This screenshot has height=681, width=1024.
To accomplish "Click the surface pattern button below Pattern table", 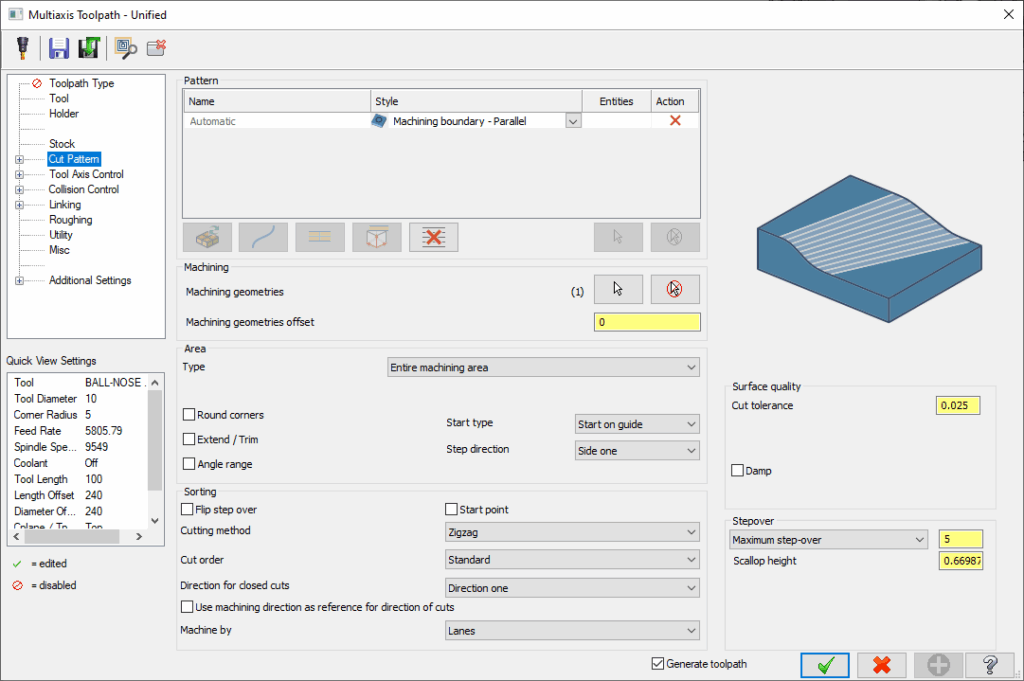I will (207, 237).
